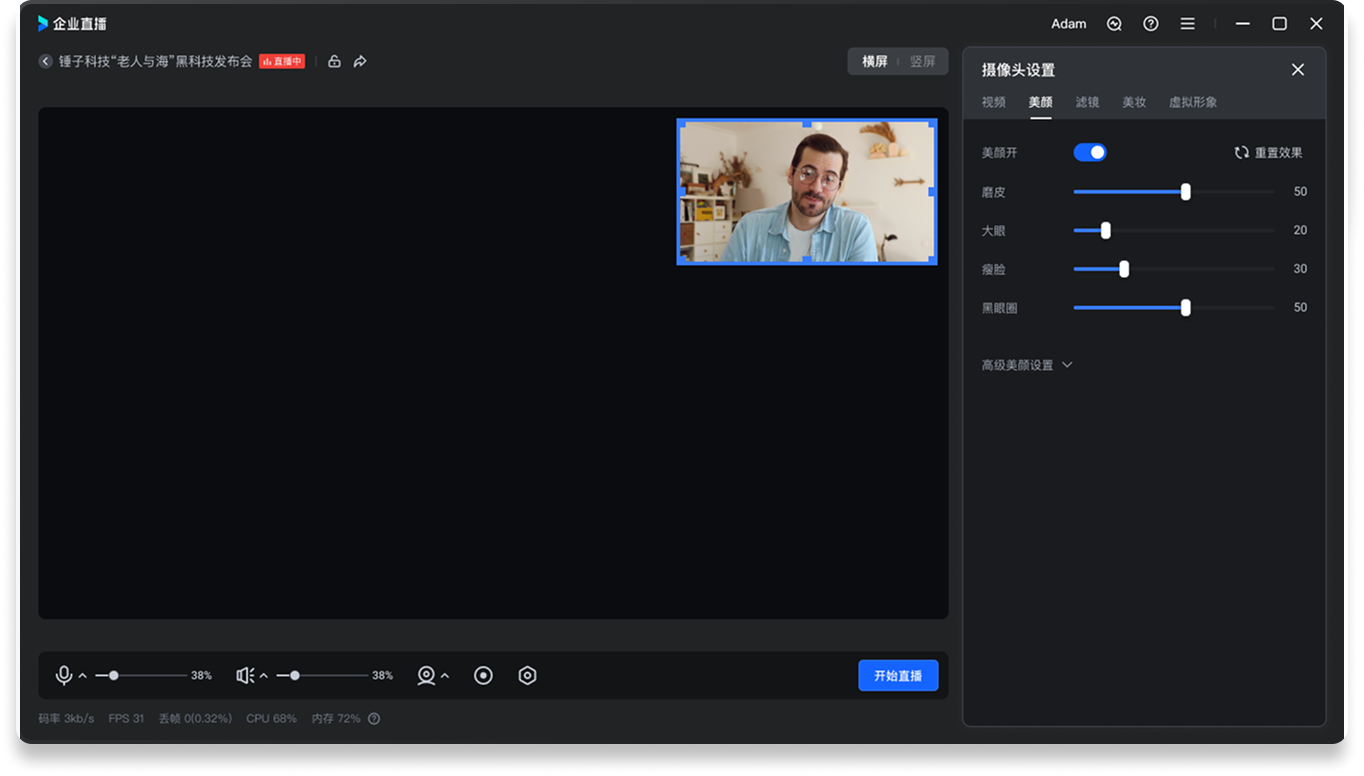1364x776 pixels.
Task: Click the share arrow icon beside title
Action: (x=360, y=62)
